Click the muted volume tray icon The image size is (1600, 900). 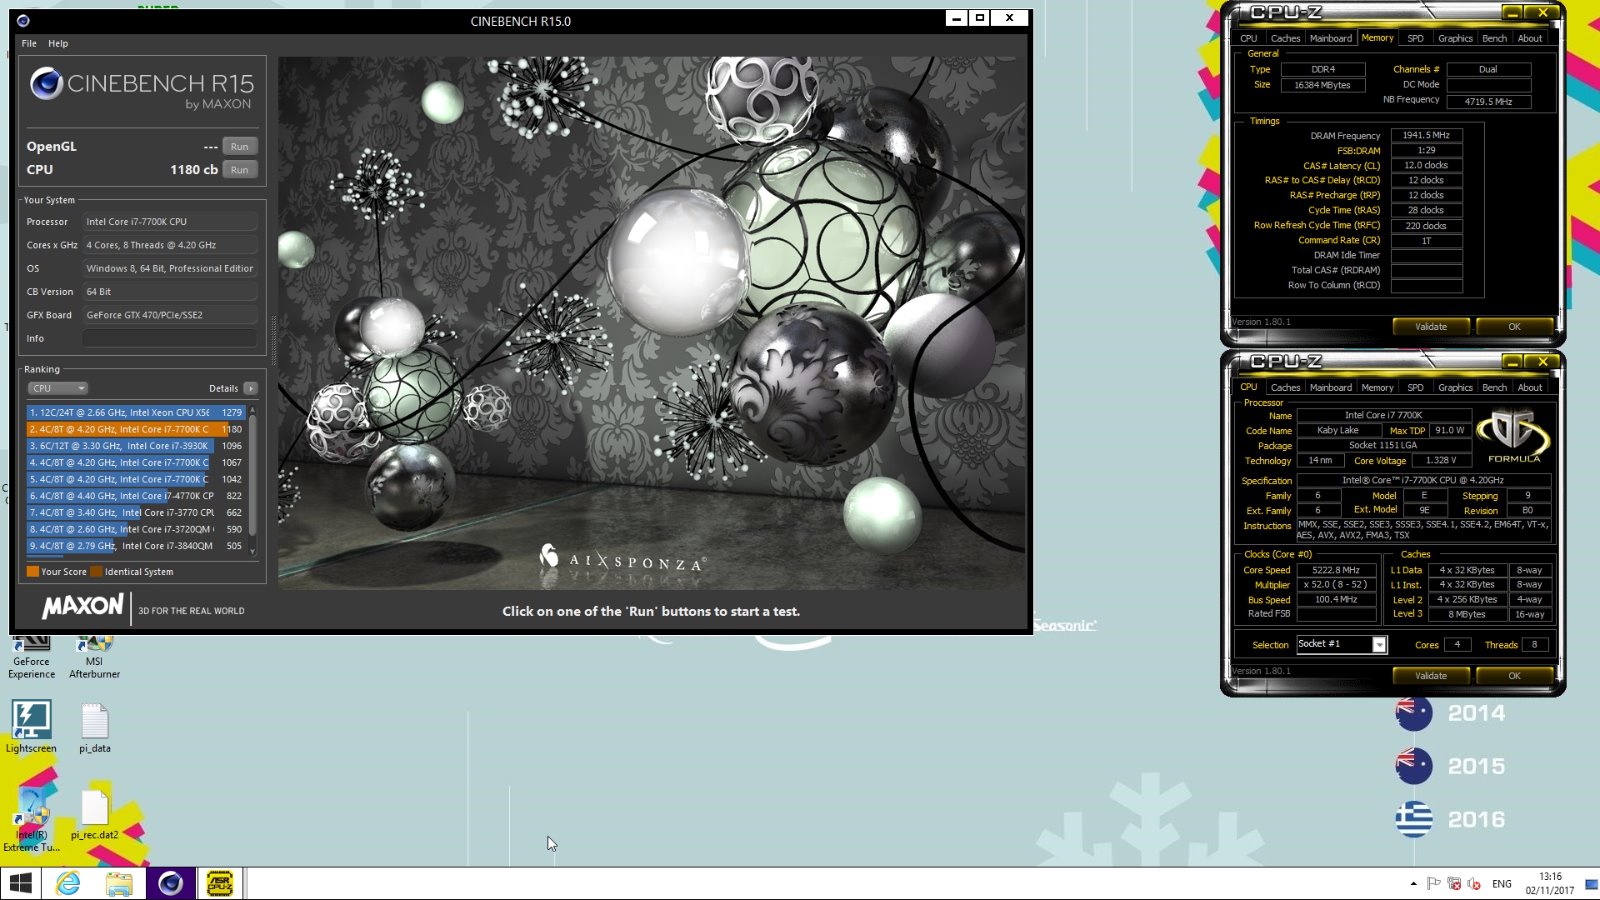1473,883
